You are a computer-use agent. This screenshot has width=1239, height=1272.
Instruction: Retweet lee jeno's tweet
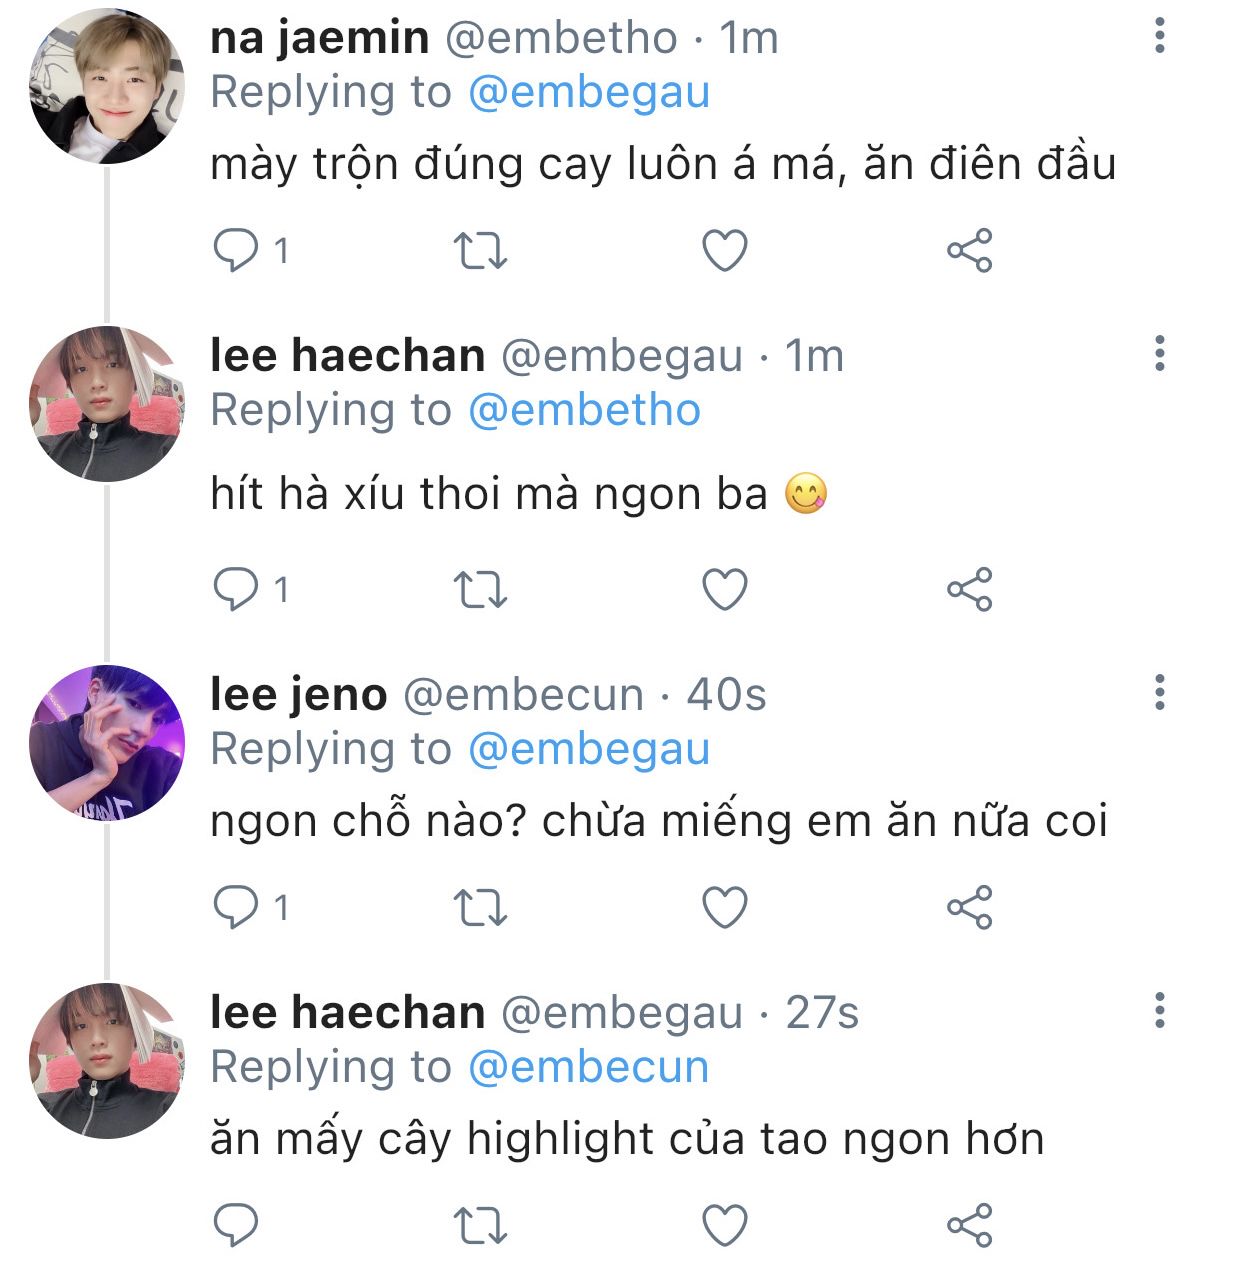point(481,907)
